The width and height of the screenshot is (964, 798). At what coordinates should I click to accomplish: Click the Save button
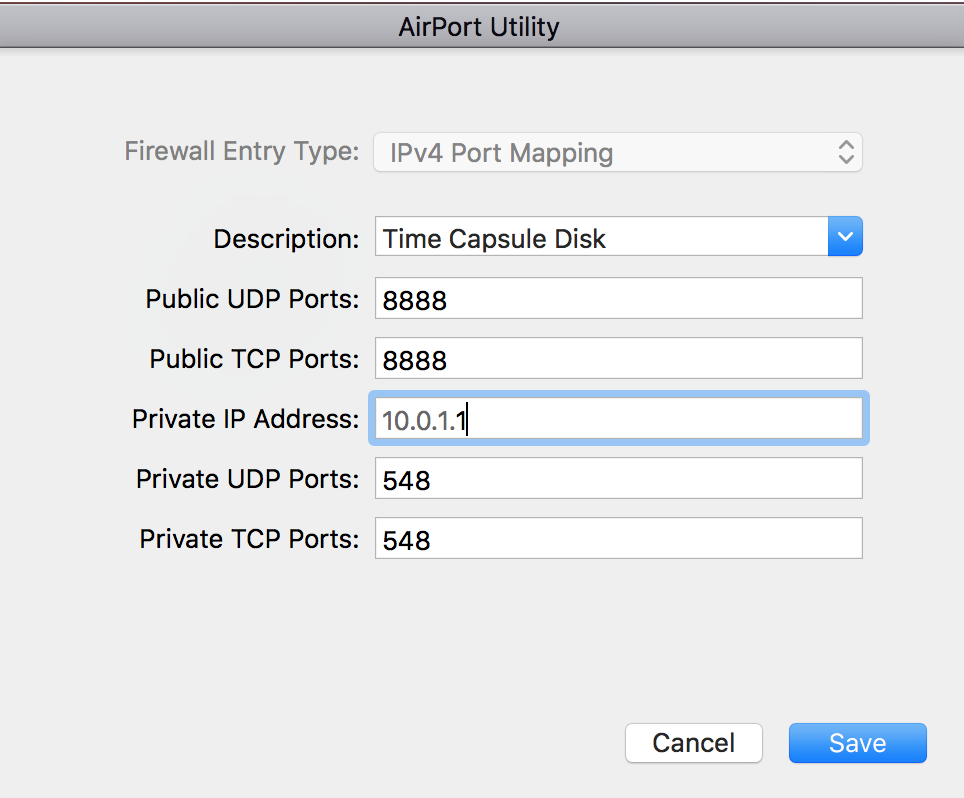click(x=857, y=743)
